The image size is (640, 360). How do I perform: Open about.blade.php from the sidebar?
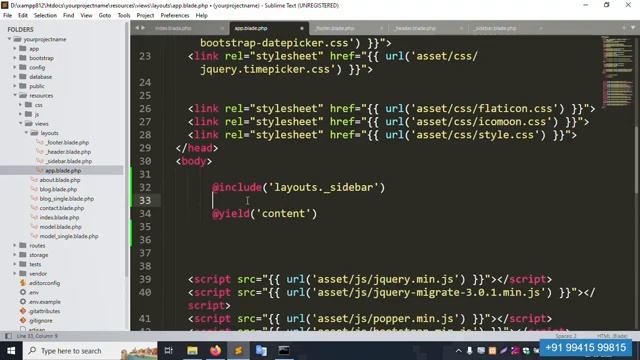tap(60, 180)
